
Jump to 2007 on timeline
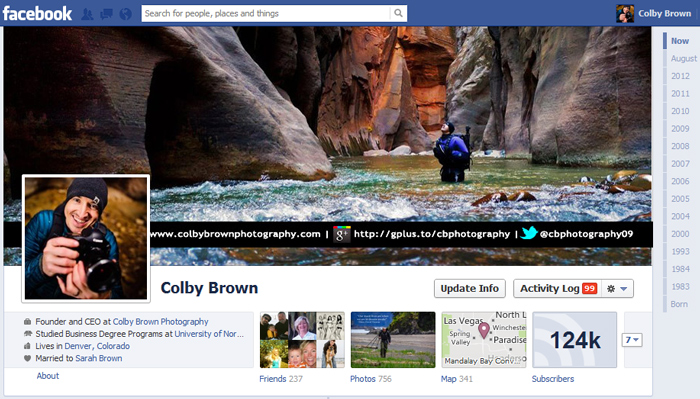click(680, 164)
